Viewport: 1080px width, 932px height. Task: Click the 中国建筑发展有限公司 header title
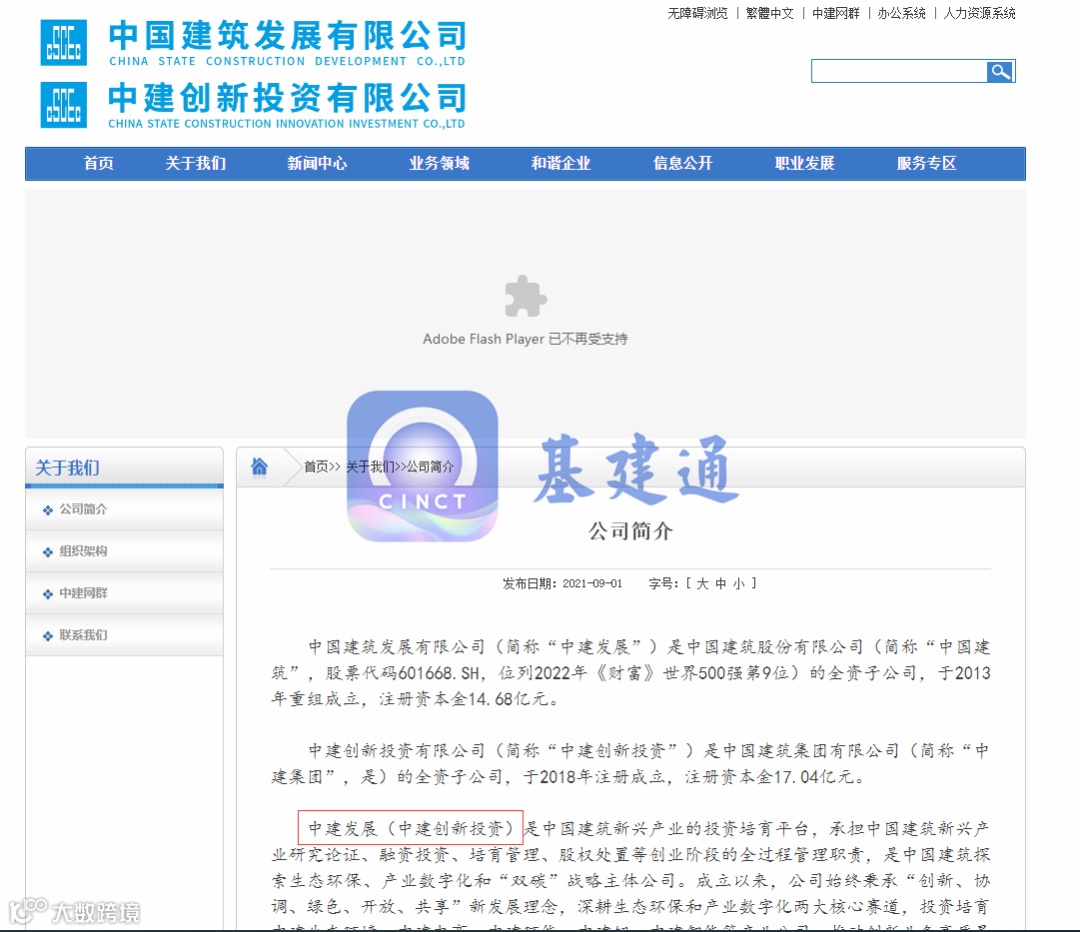click(x=287, y=36)
